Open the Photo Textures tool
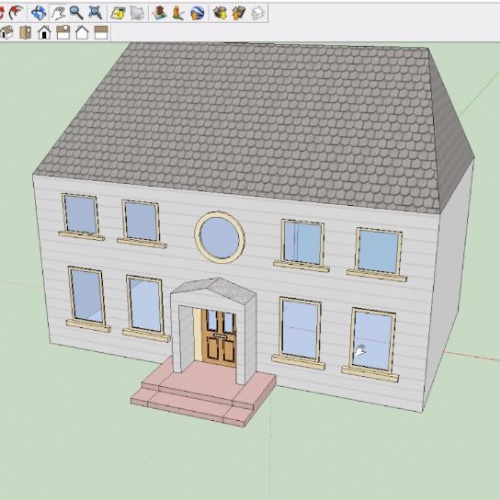The width and height of the screenshot is (500, 500). click(x=178, y=13)
